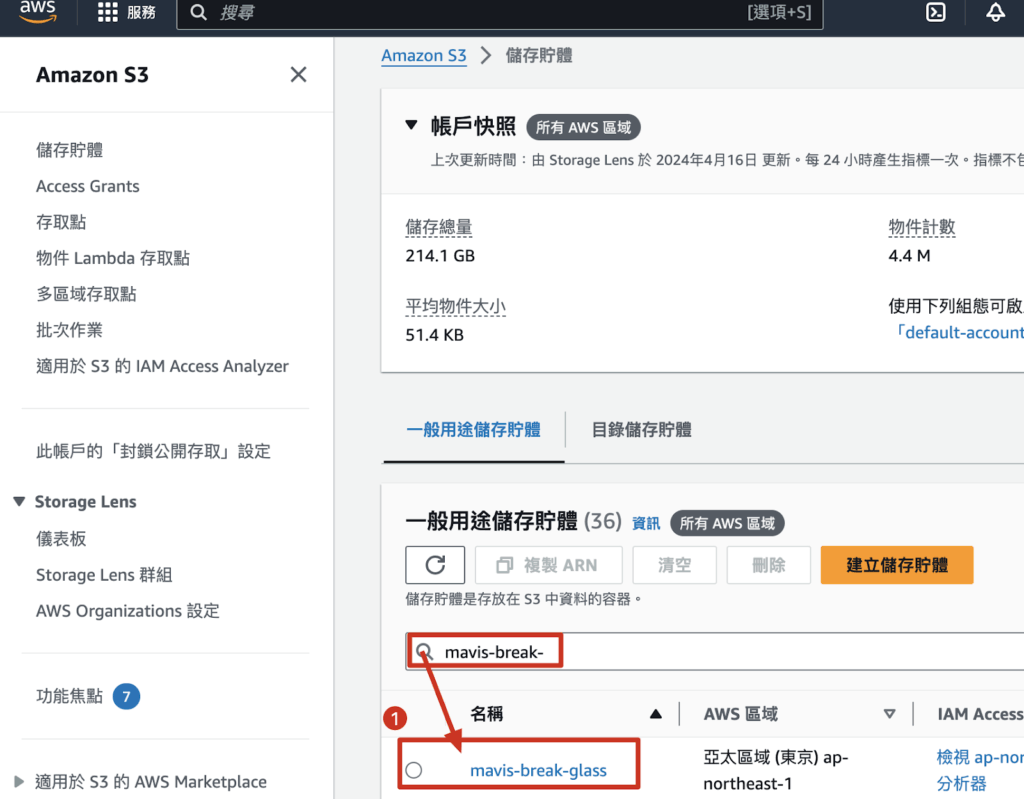Open the services grid menu icon
The height and width of the screenshot is (799, 1024).
tap(107, 13)
